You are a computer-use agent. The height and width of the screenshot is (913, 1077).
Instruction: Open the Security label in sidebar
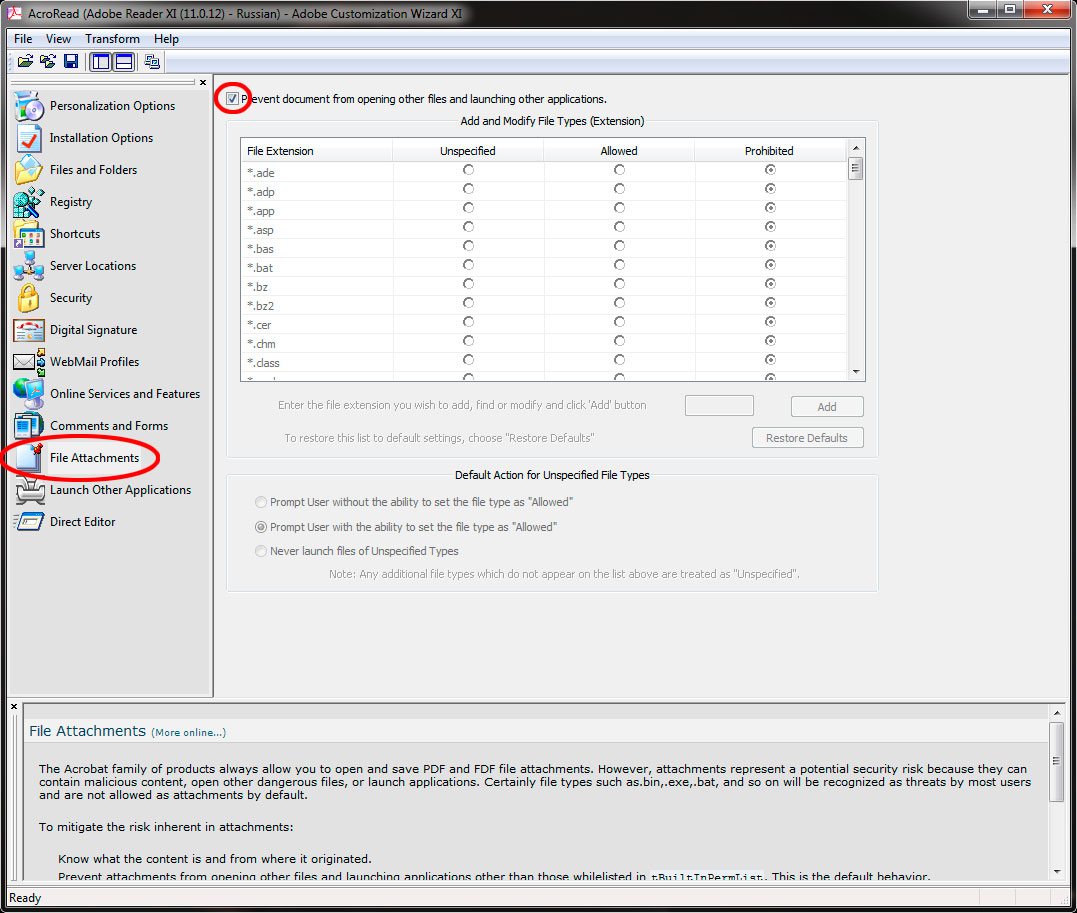[71, 298]
